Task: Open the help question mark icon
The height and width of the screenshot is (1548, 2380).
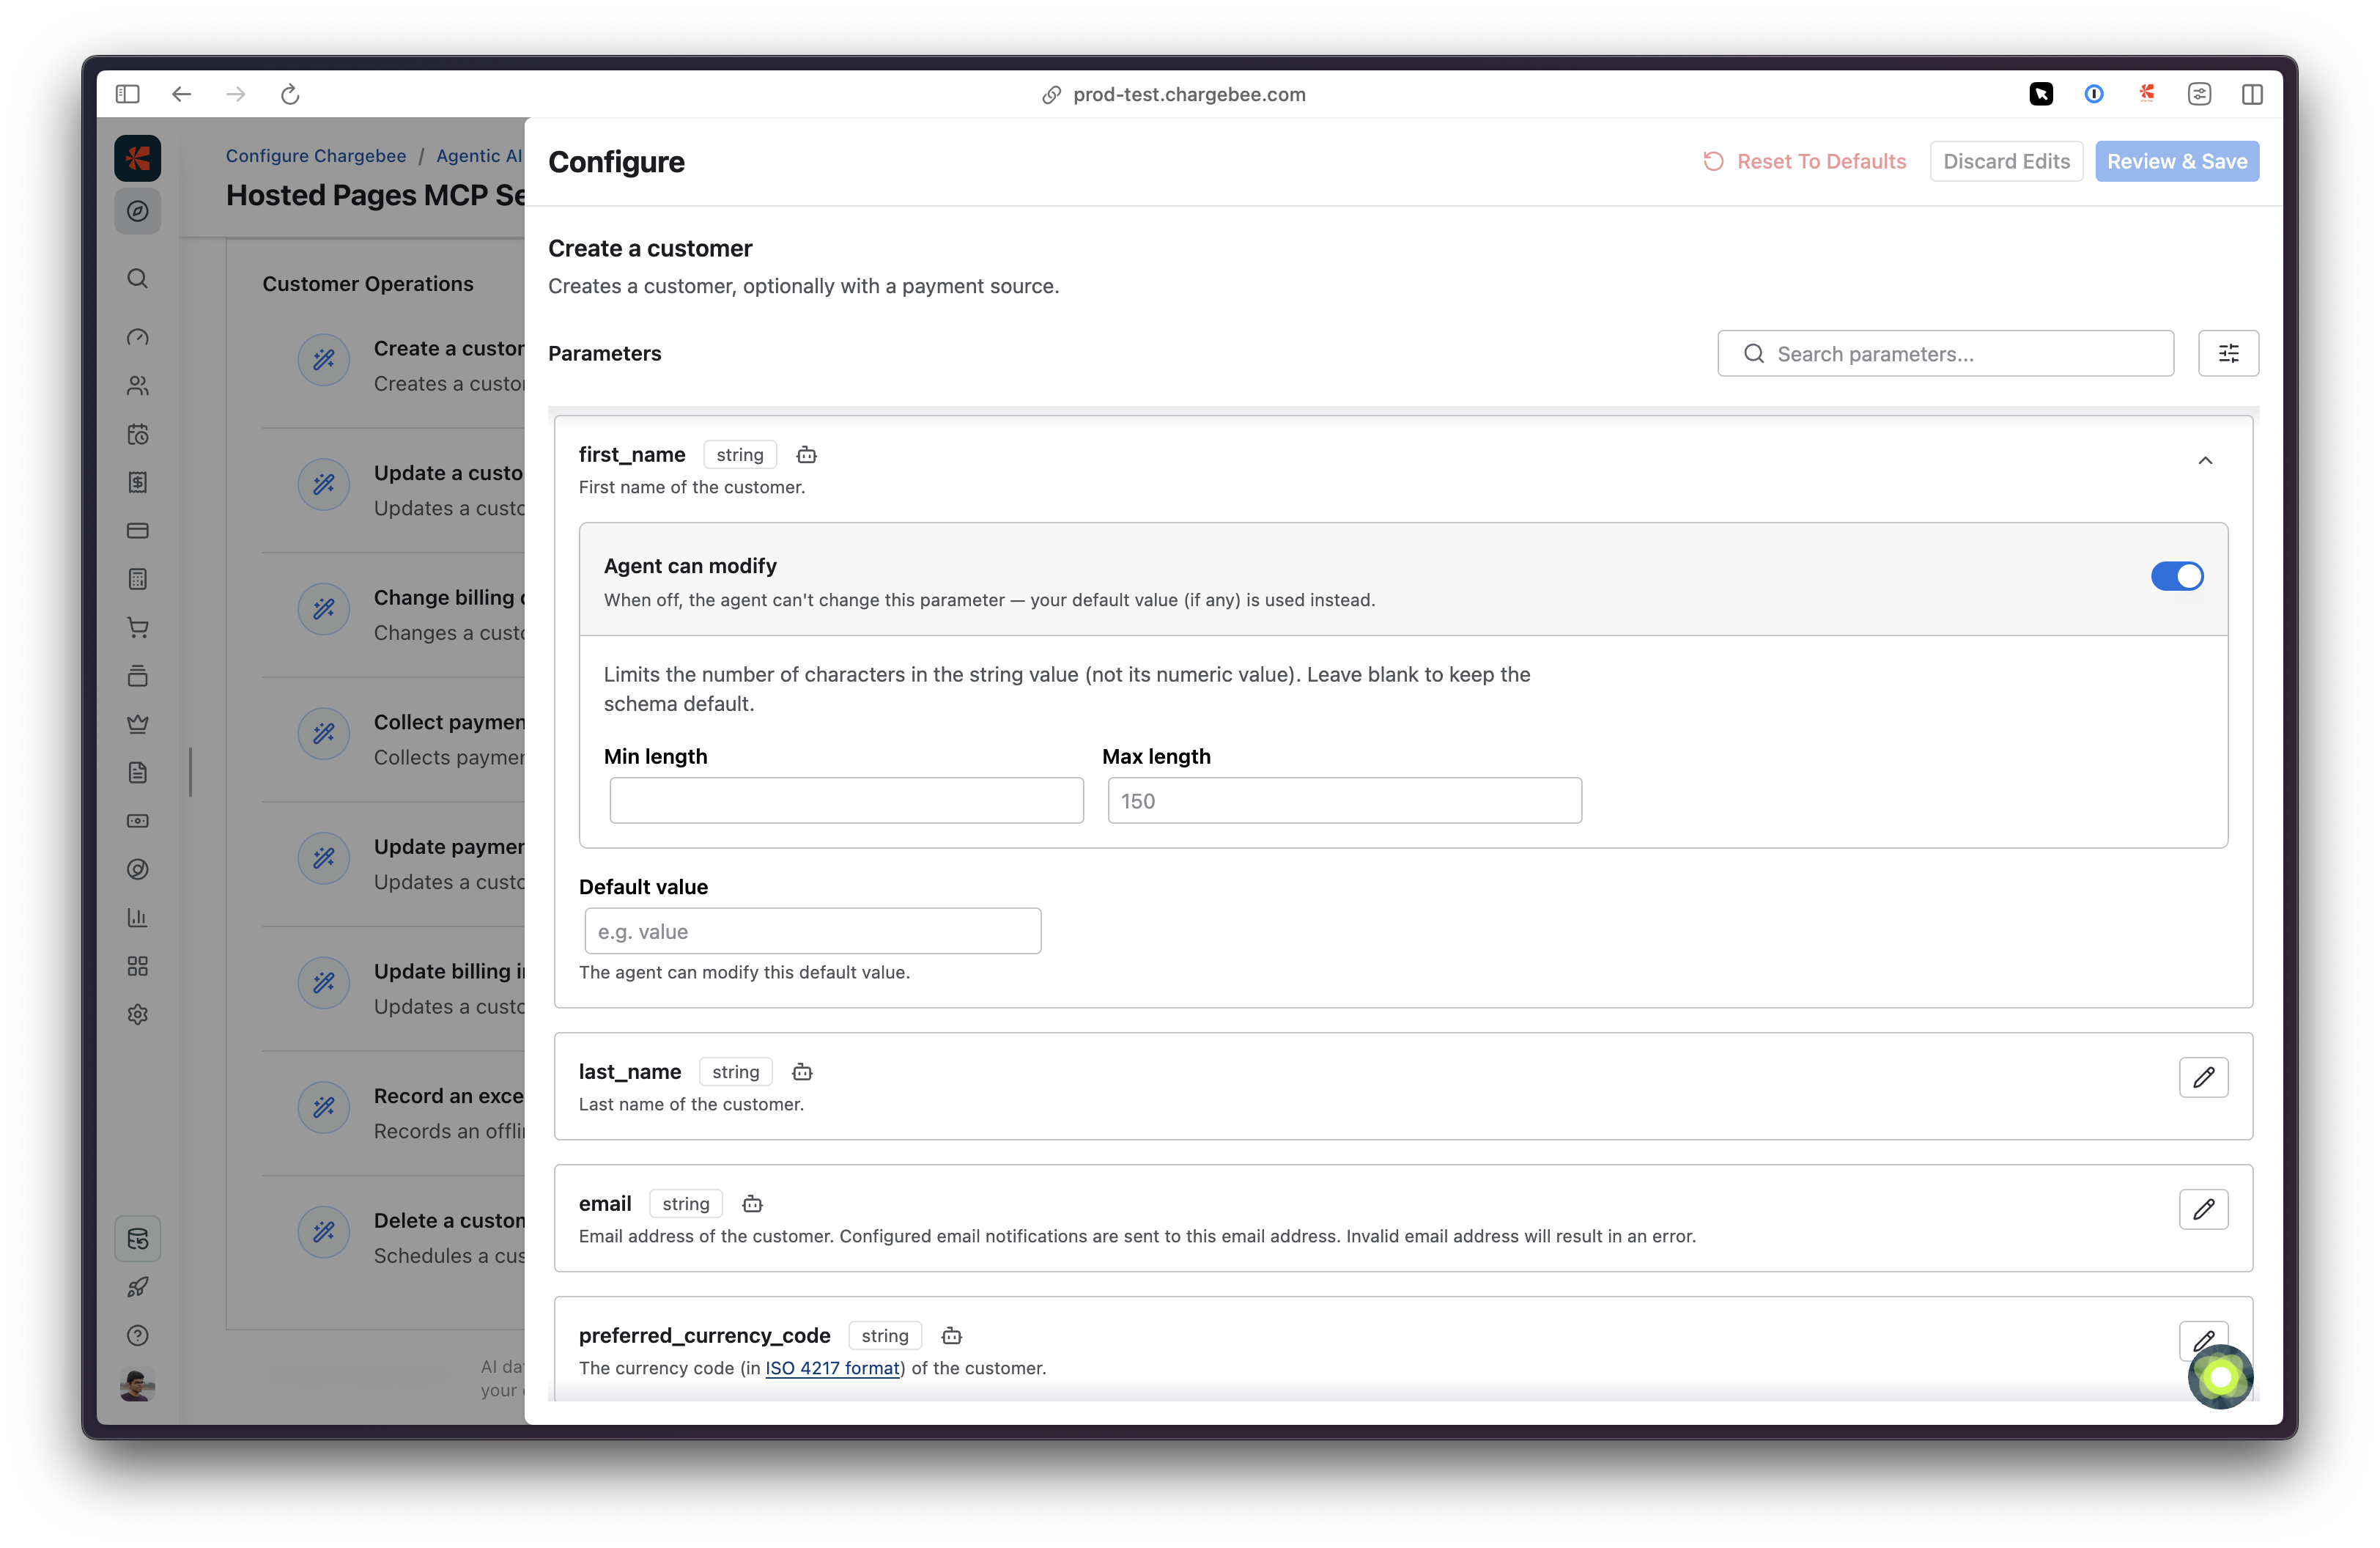Action: click(138, 1335)
